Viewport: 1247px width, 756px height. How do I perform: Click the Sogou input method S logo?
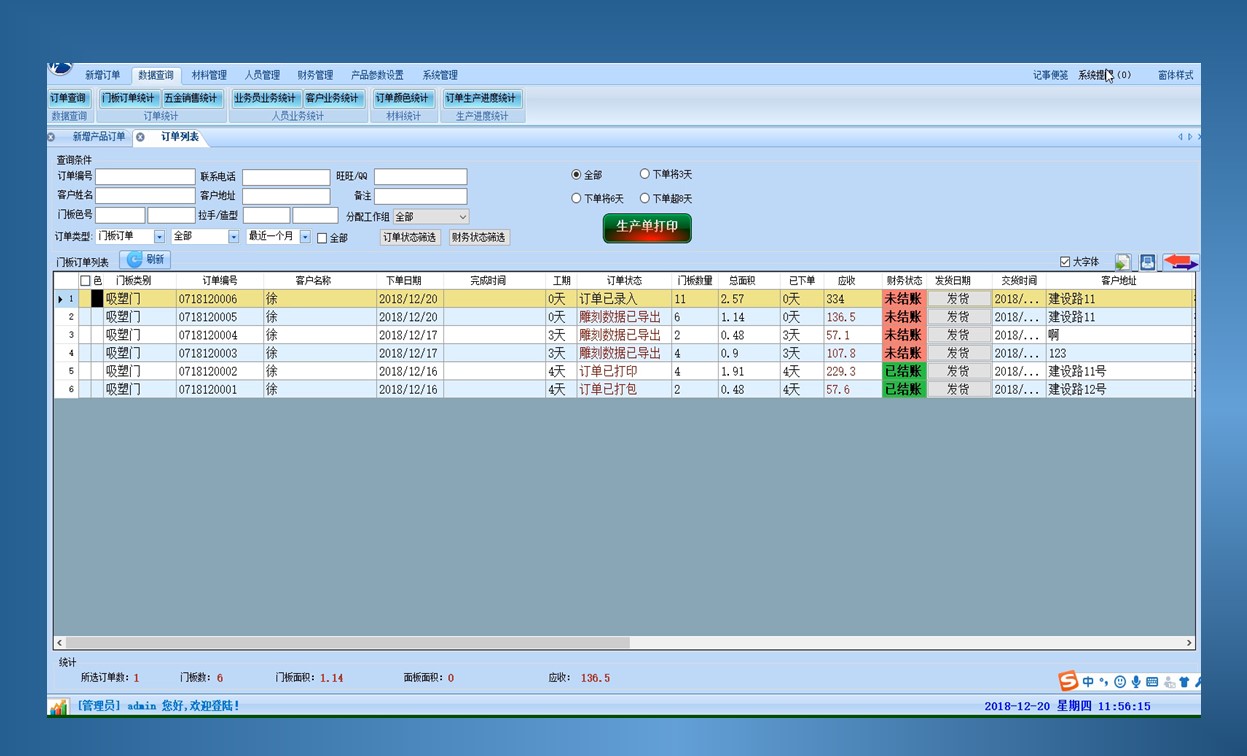pos(1068,682)
